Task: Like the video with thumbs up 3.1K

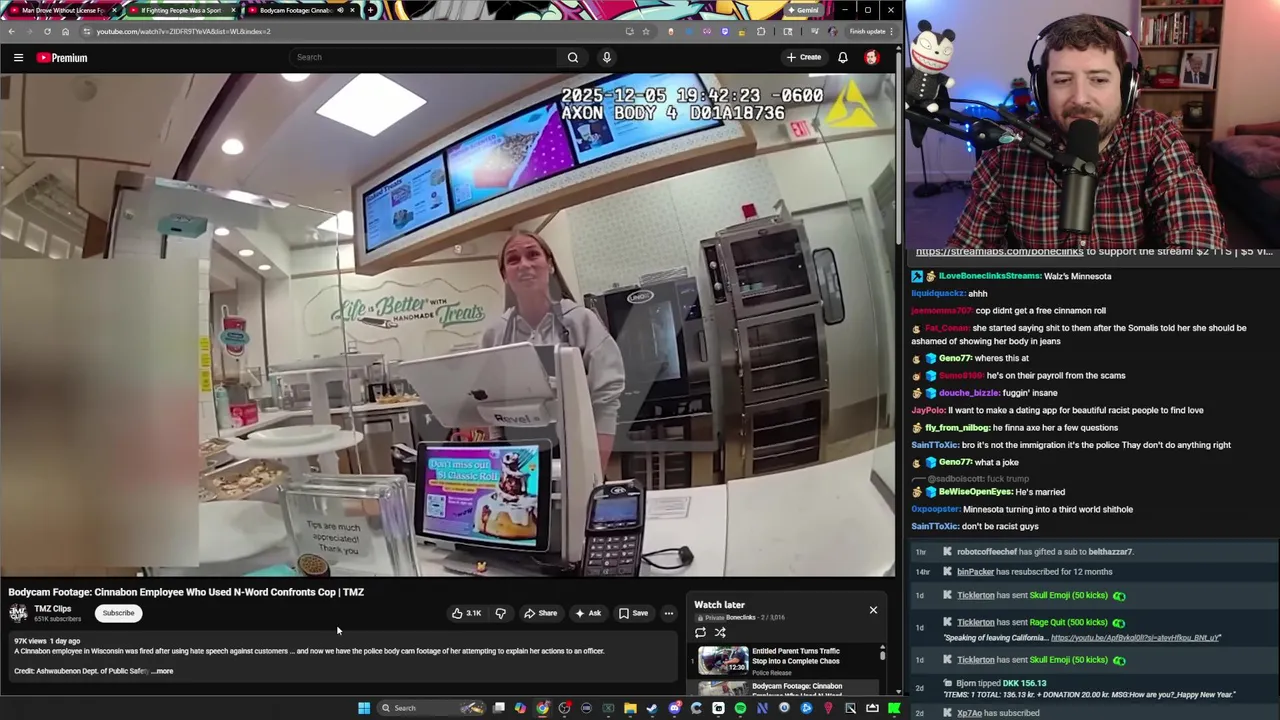Action: (466, 613)
